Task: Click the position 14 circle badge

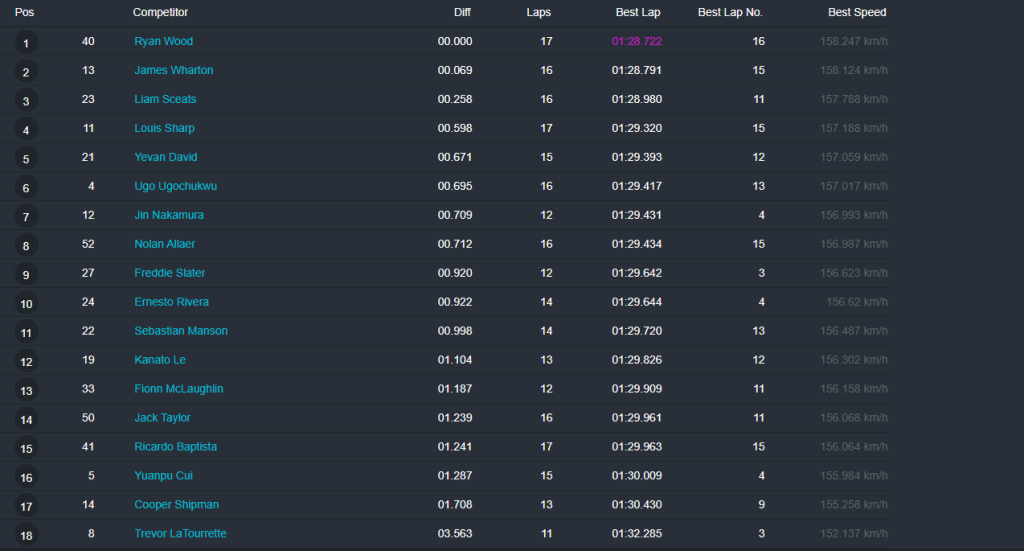Action: click(27, 419)
